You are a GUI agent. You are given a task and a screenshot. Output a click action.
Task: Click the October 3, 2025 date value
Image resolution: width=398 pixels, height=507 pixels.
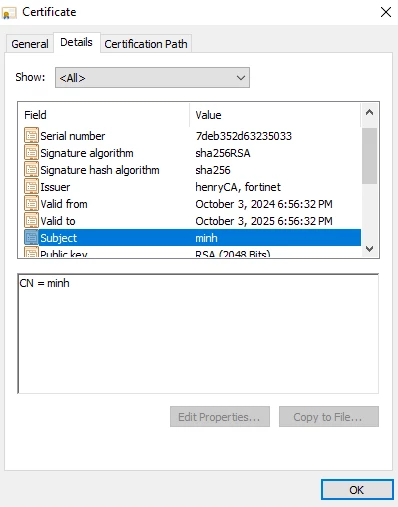[264, 221]
